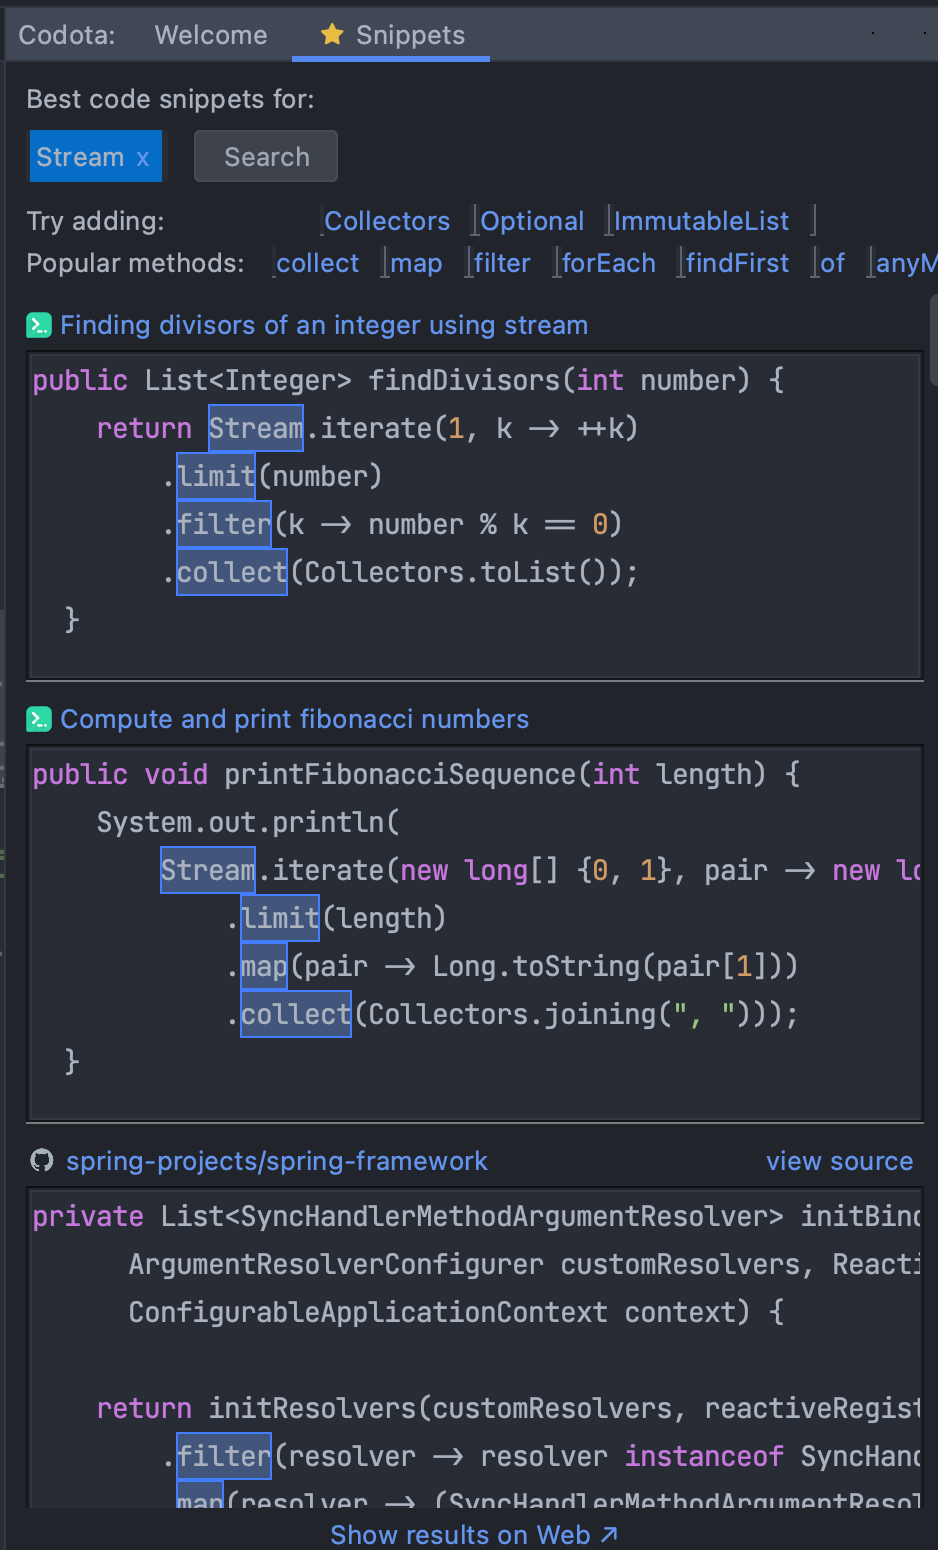Click the vertical scrollbar thumb

[933, 340]
